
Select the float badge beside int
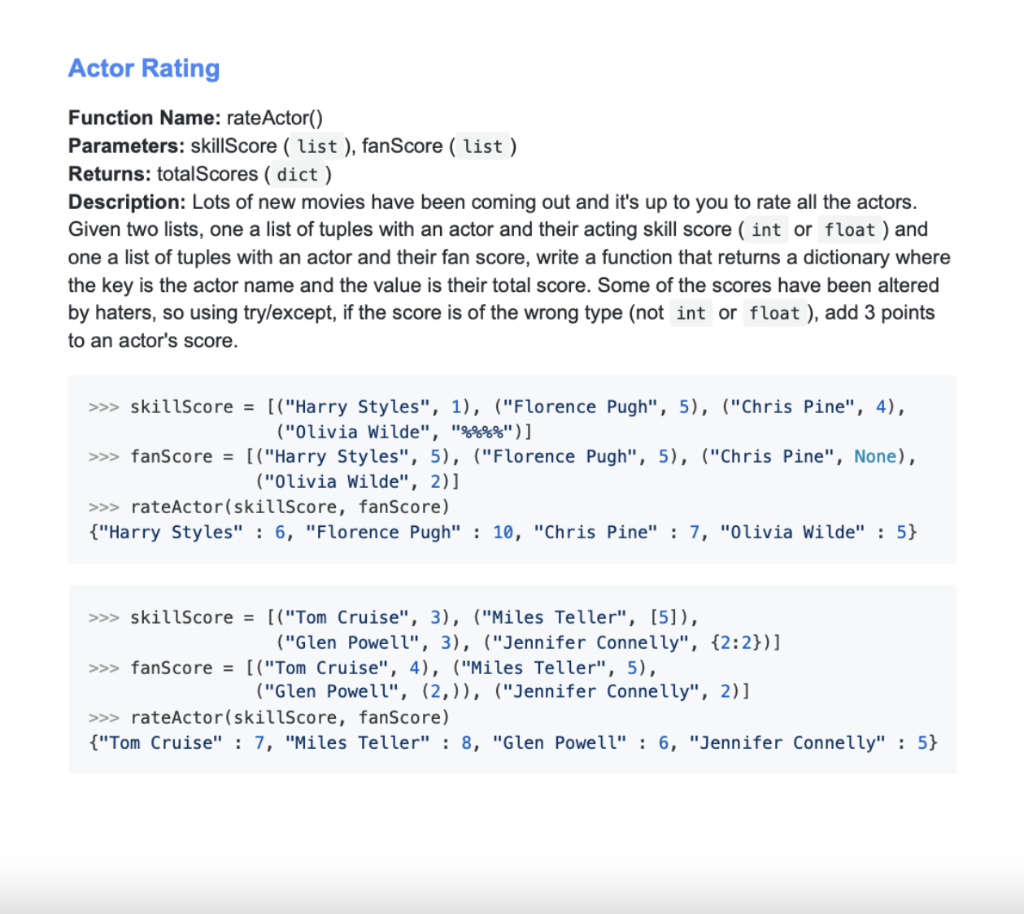pos(849,229)
